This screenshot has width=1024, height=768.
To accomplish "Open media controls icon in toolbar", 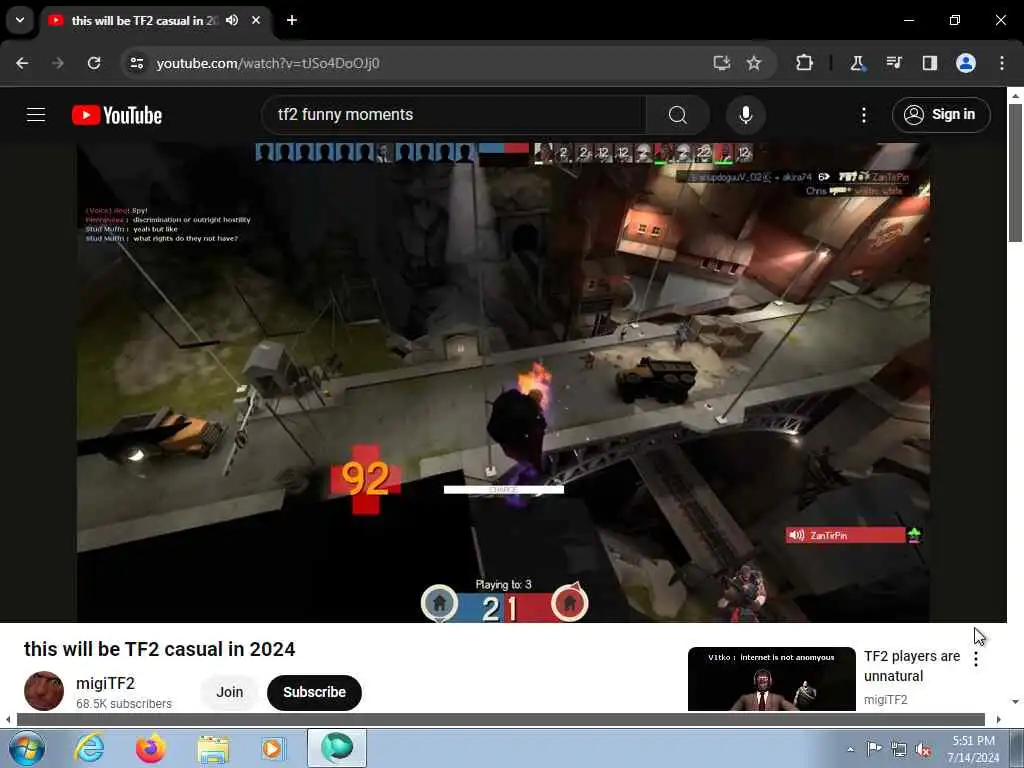I will click(x=894, y=63).
